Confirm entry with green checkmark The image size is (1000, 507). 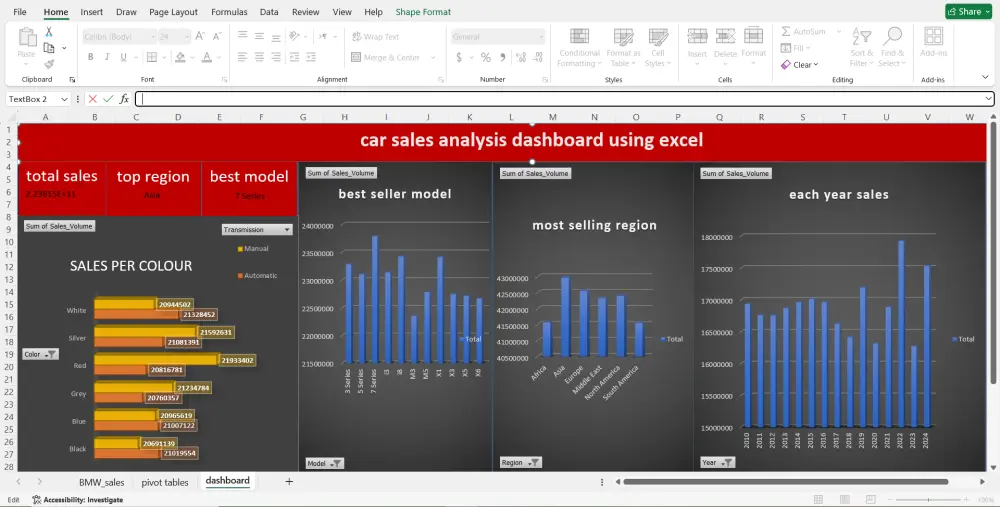click(108, 99)
